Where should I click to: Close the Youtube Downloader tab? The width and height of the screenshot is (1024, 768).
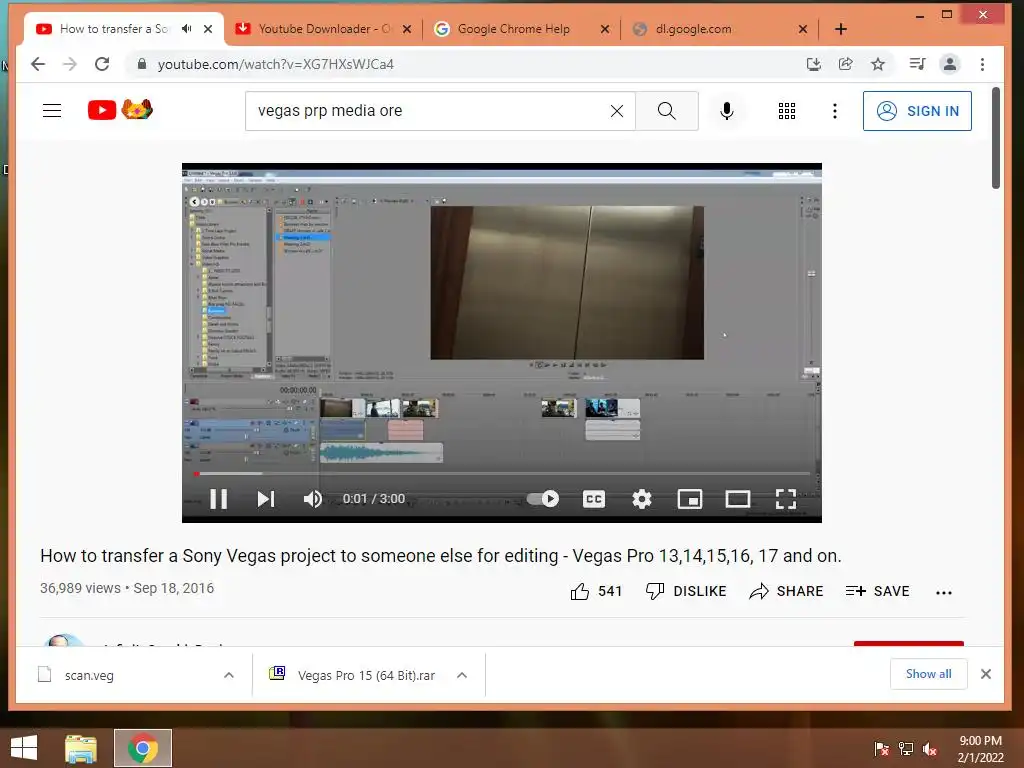407,29
